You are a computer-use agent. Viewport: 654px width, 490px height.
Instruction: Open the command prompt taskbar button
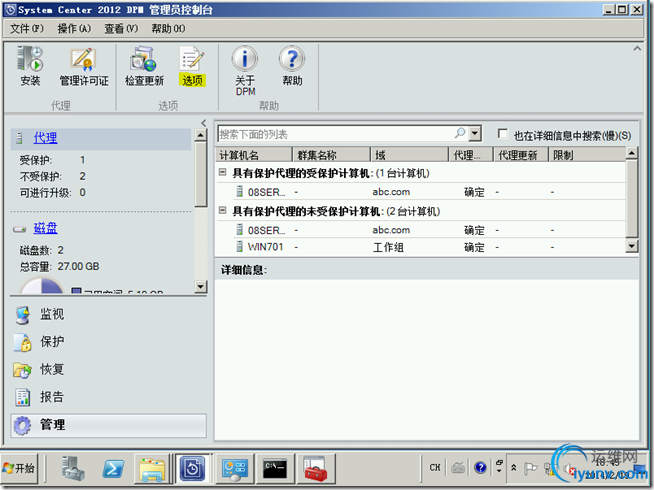click(275, 468)
